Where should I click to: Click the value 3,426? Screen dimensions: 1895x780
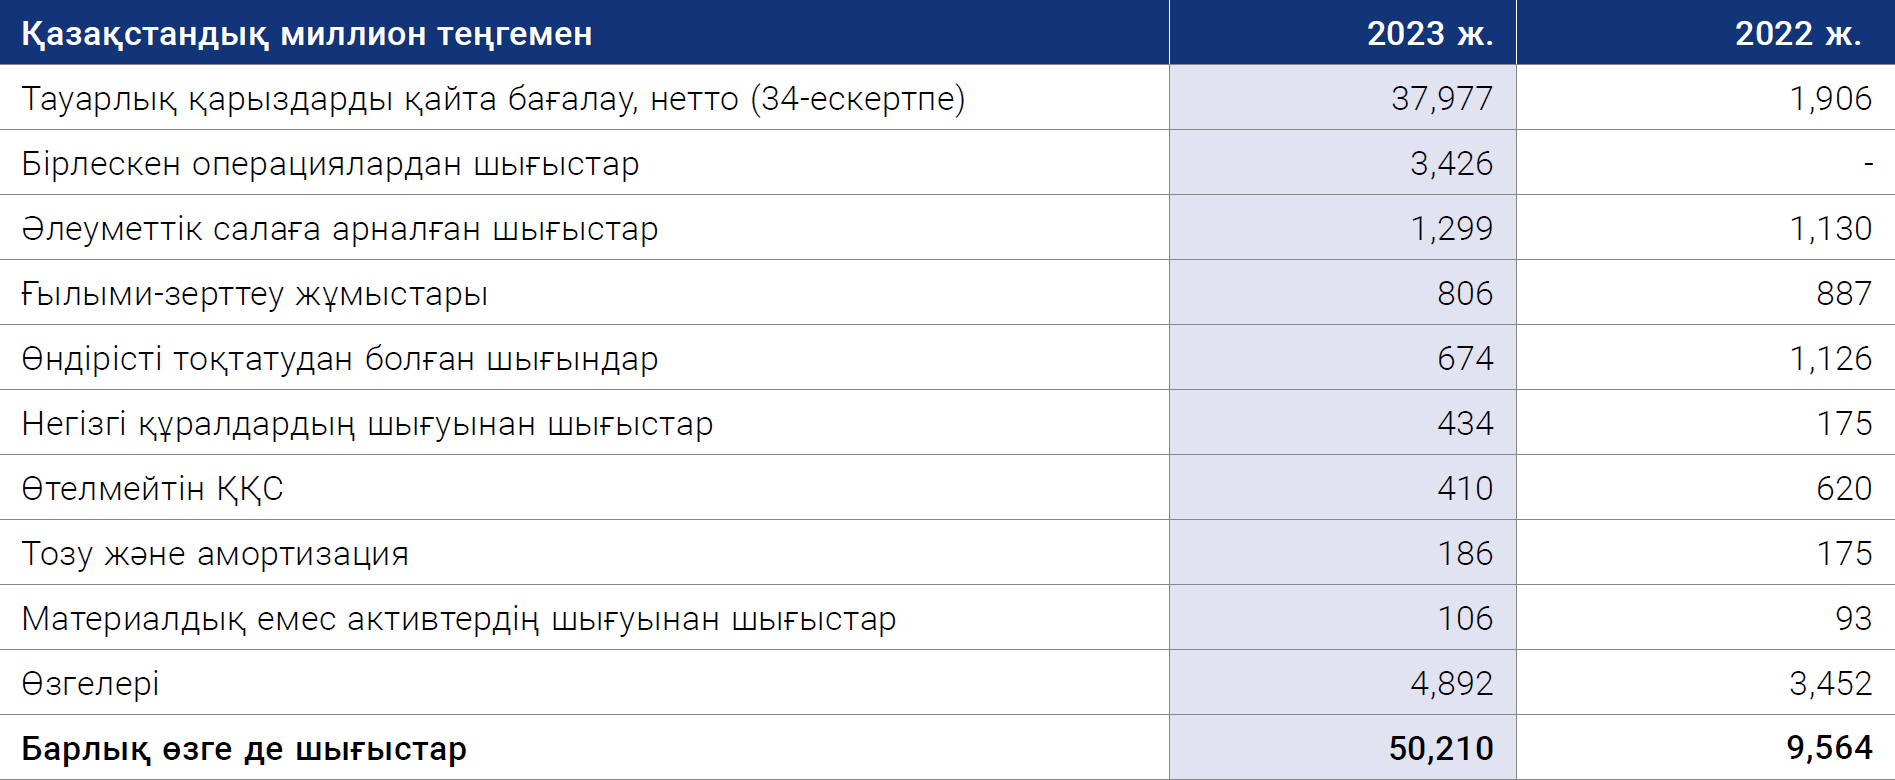click(1451, 164)
